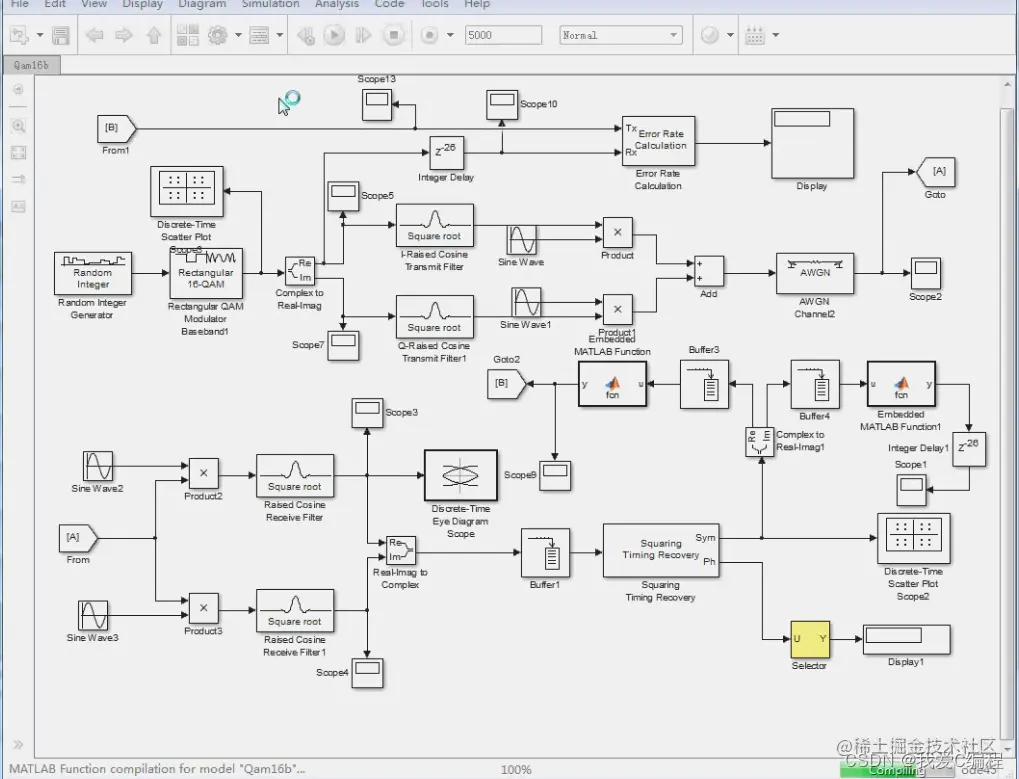Click the Run simulation play button

[x=334, y=35]
